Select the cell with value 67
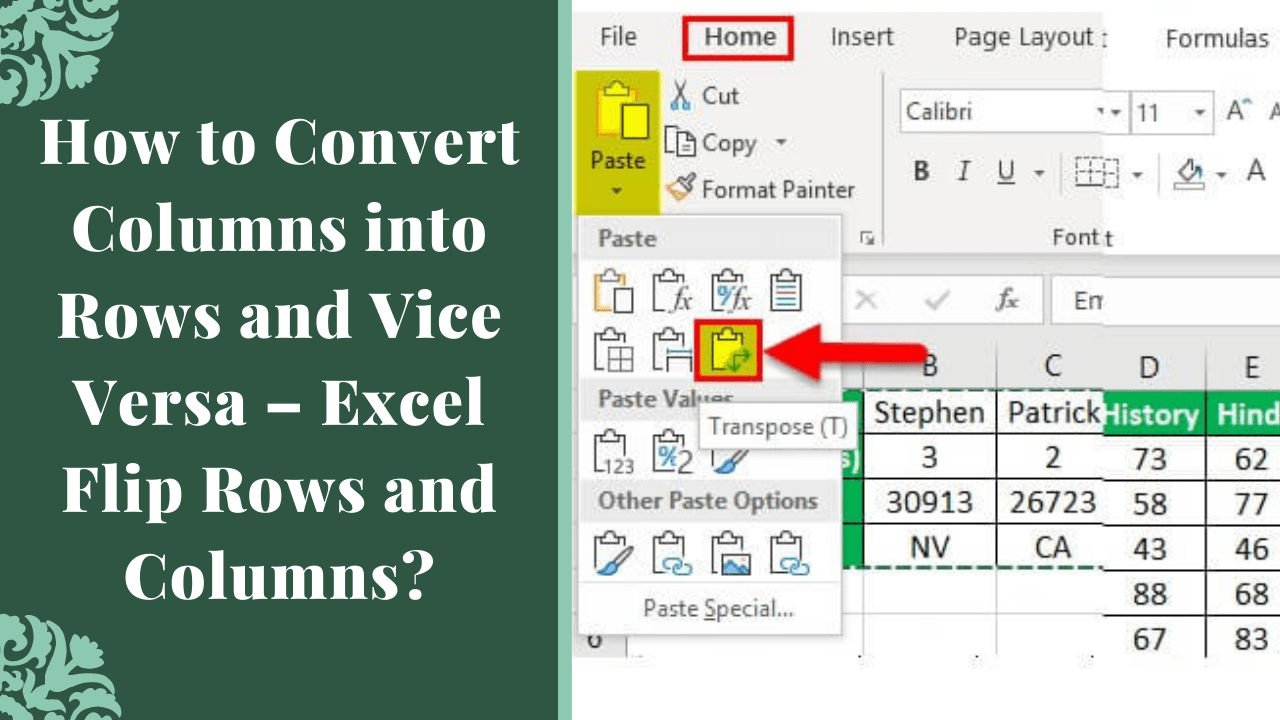This screenshot has height=720, width=1280. click(x=1154, y=638)
